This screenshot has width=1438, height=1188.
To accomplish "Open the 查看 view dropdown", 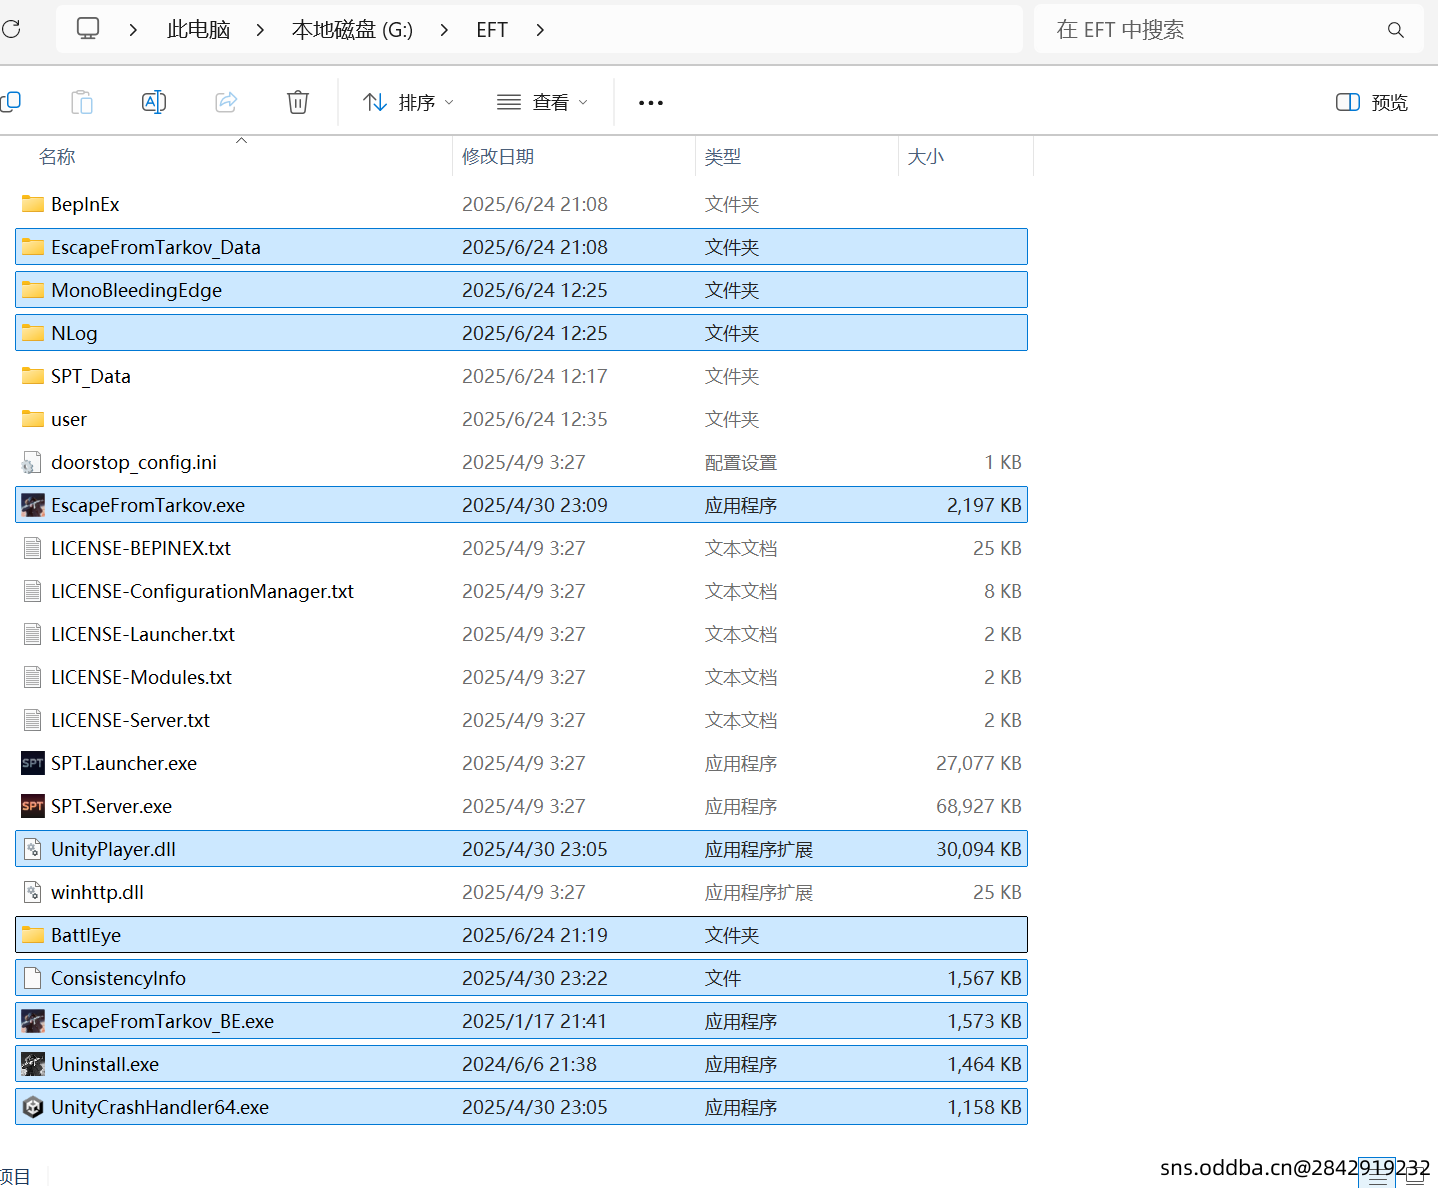I will (x=542, y=102).
